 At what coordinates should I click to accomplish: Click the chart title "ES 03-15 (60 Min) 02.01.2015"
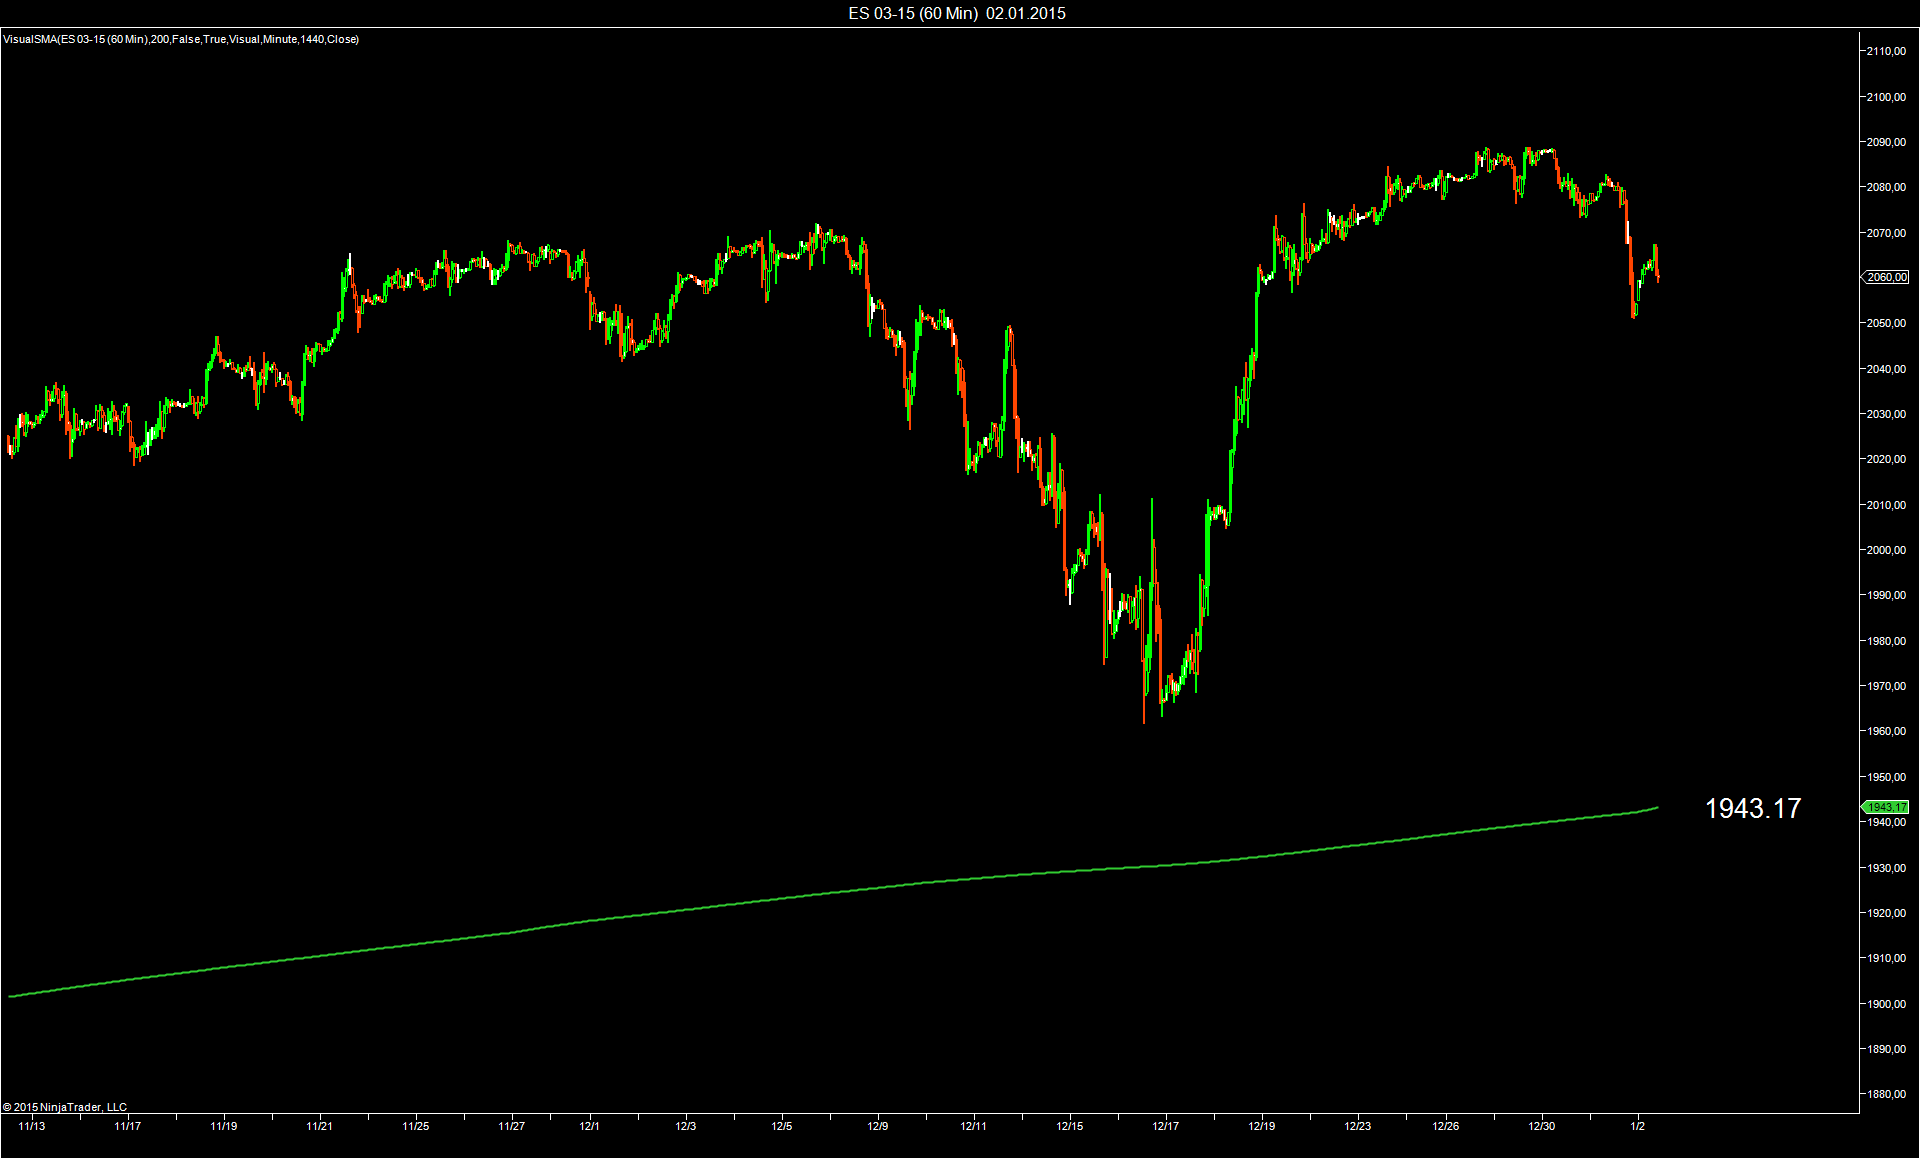[x=957, y=13]
